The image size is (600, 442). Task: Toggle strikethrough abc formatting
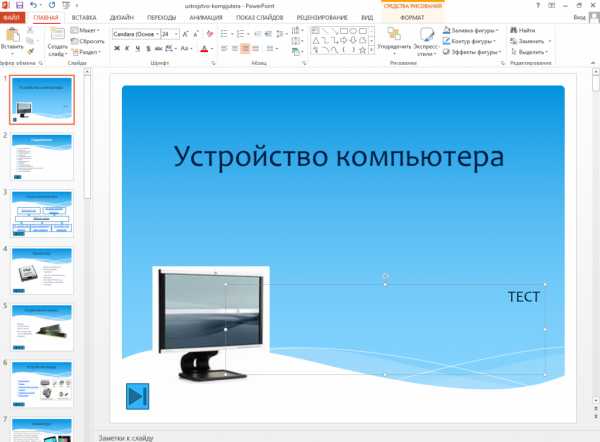pos(158,49)
